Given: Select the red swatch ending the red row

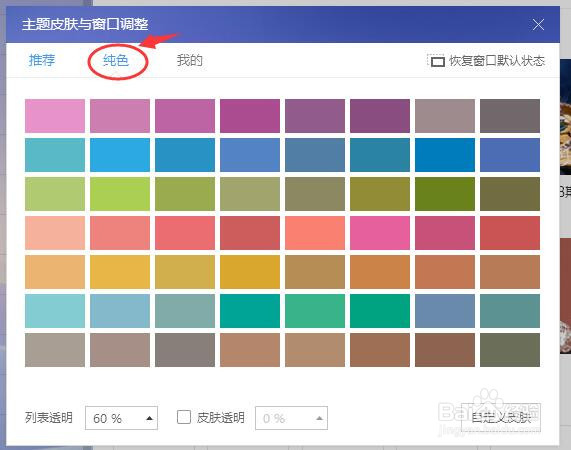Looking at the screenshot, I should click(510, 233).
